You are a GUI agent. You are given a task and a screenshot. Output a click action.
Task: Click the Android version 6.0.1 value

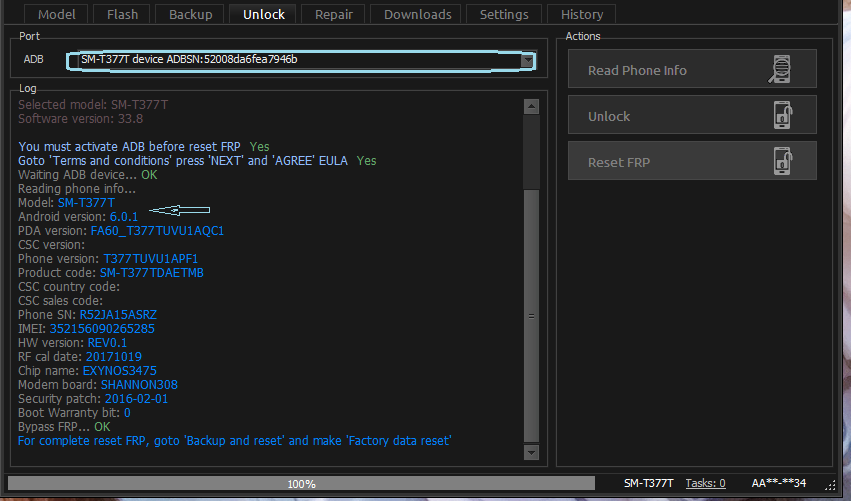[x=124, y=217]
